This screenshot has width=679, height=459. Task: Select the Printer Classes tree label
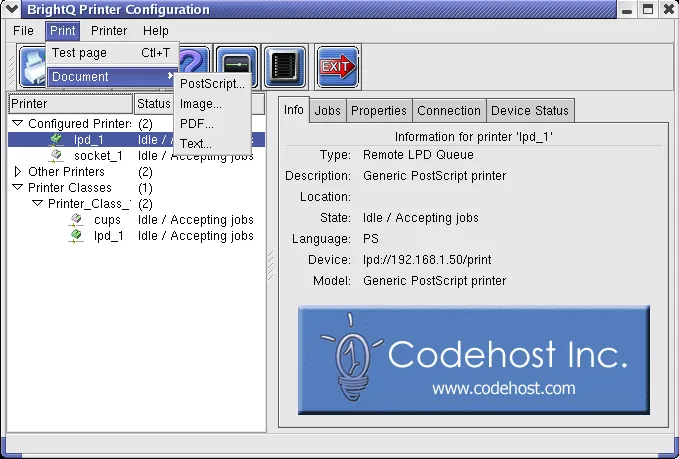70,188
